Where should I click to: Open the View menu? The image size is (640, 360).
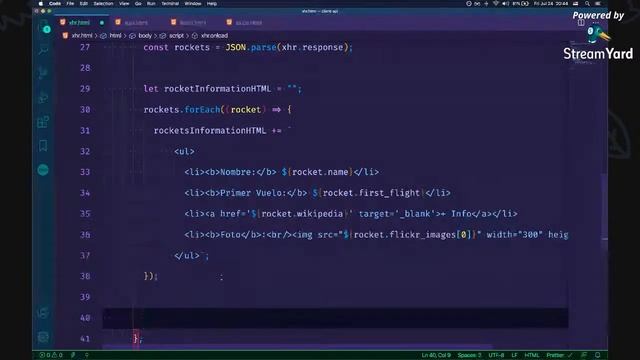click(124, 3)
